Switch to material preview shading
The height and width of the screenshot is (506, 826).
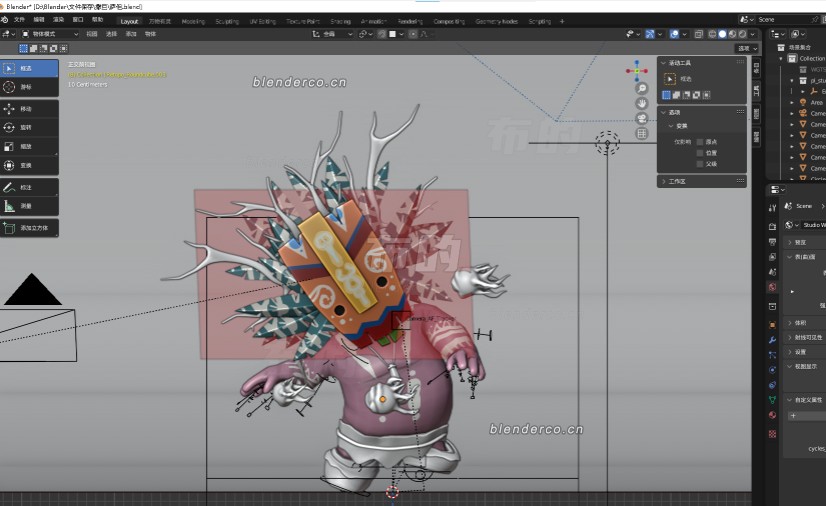click(x=732, y=34)
